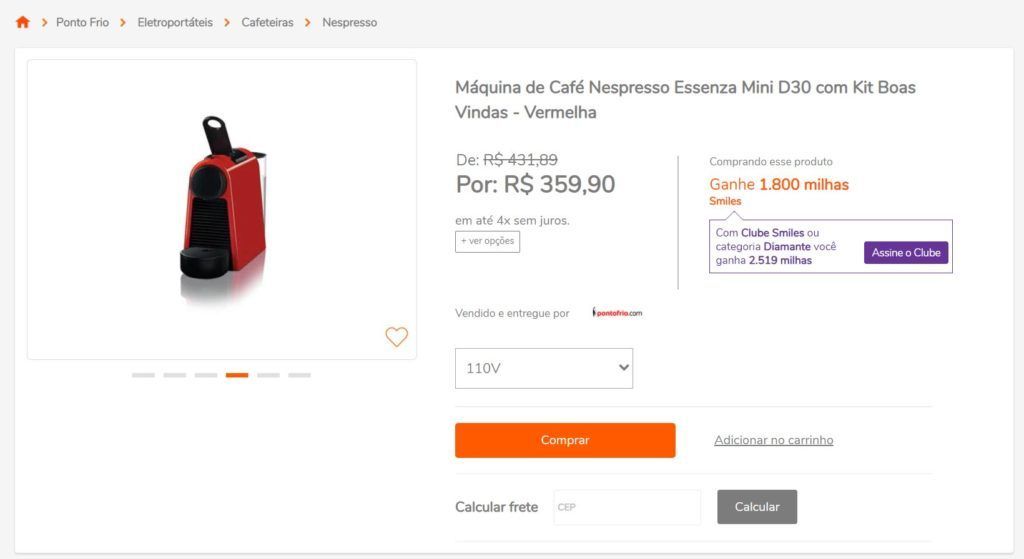1024x559 pixels.
Task: Open Eletroportáteis breadcrumb
Action: coord(175,22)
